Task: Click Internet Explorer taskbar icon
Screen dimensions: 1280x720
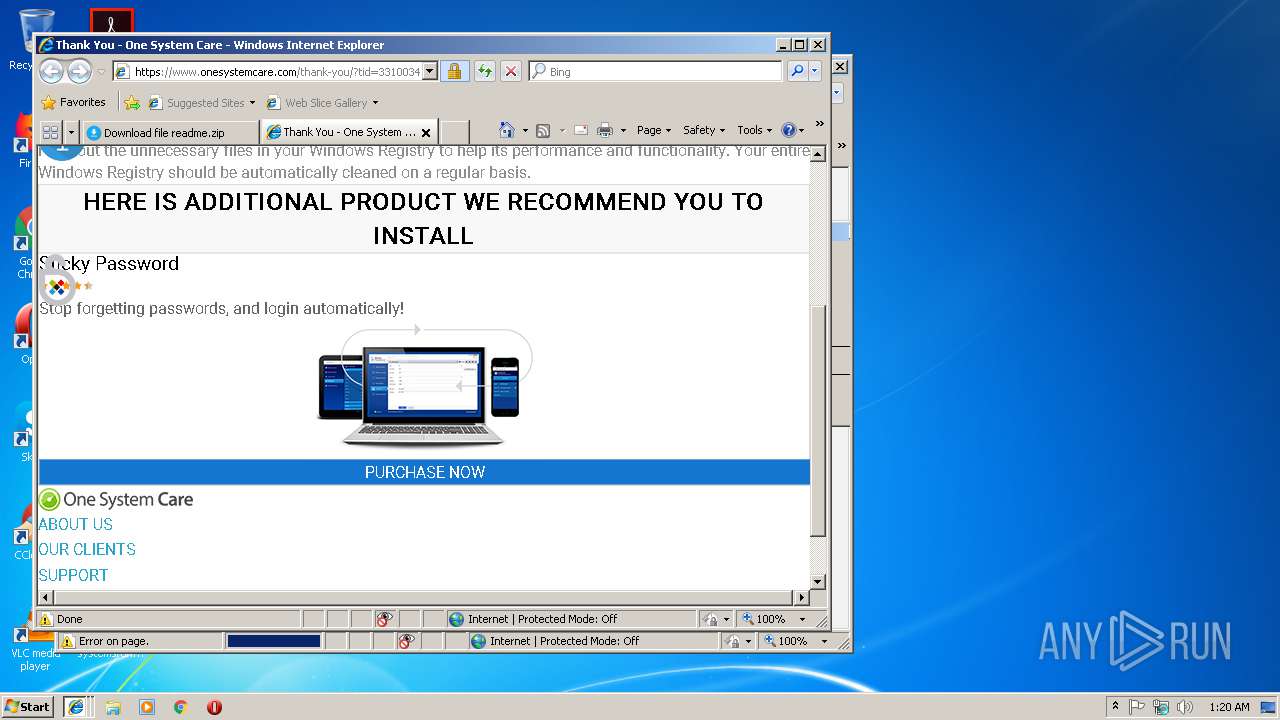Action: pos(75,706)
